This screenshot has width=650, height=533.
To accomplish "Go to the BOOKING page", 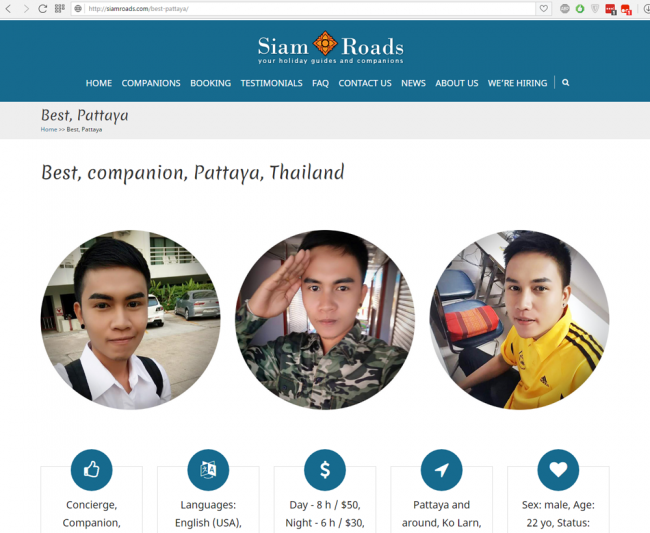I will pyautogui.click(x=211, y=83).
